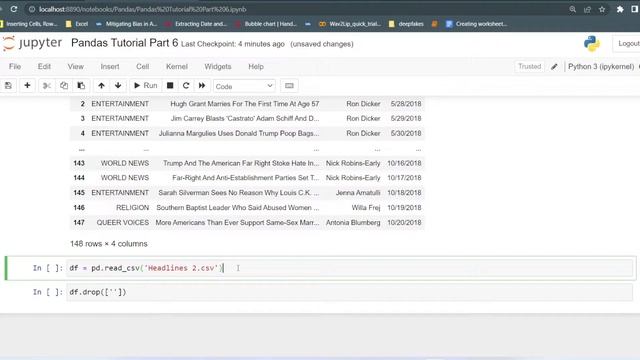Click 'Far-Right And Anti-Establishment' headline
The height and width of the screenshot is (360, 640).
pos(246,178)
